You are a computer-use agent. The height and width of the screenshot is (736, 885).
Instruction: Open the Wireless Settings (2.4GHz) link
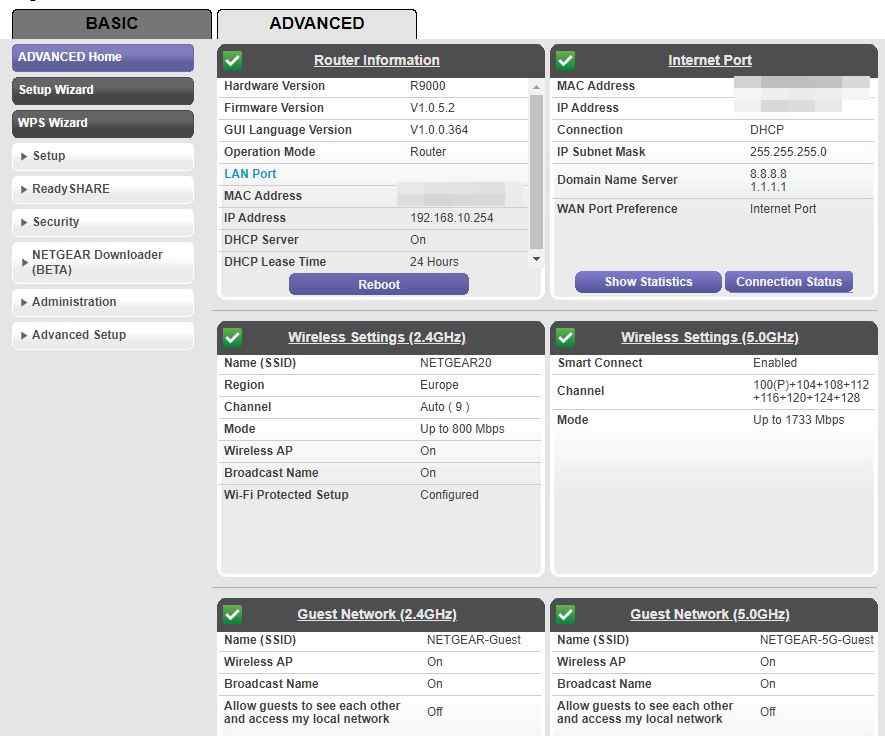click(x=376, y=337)
